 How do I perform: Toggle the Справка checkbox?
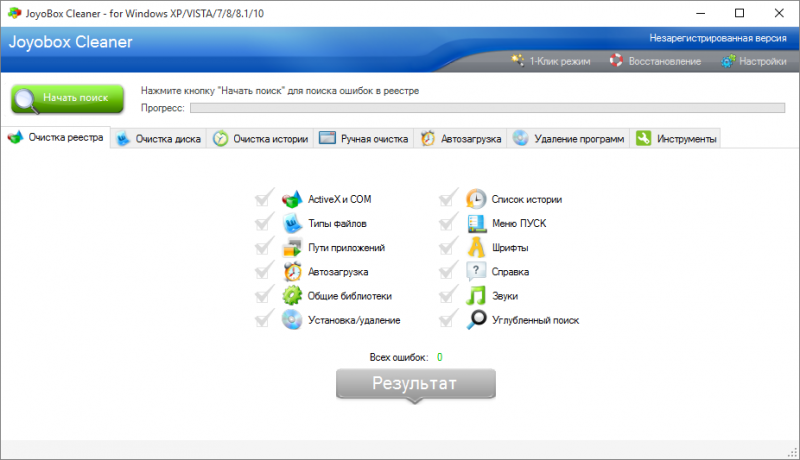(447, 270)
